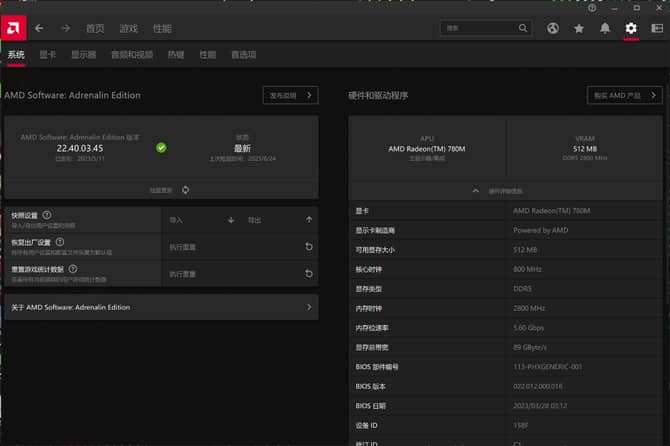The height and width of the screenshot is (446, 670).
Task: Select the 显卡 settings tab
Action: [x=47, y=55]
